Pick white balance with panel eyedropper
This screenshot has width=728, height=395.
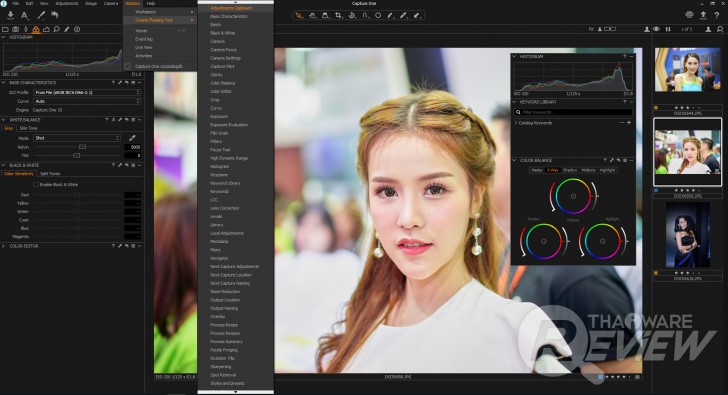132,138
